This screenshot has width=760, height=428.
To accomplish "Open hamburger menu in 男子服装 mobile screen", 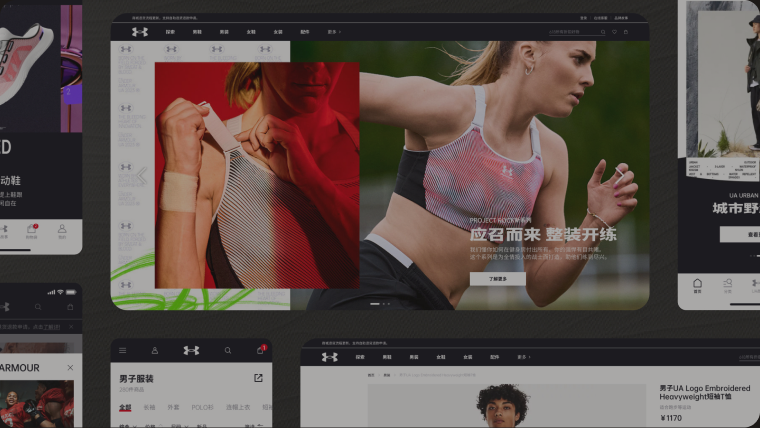I will click(x=123, y=350).
